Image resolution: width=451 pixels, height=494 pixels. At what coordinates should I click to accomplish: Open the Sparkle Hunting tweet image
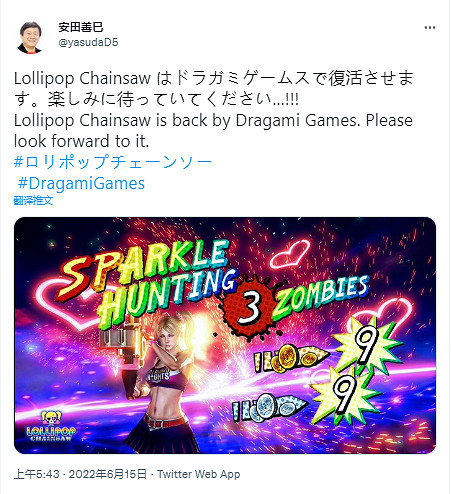(x=225, y=335)
